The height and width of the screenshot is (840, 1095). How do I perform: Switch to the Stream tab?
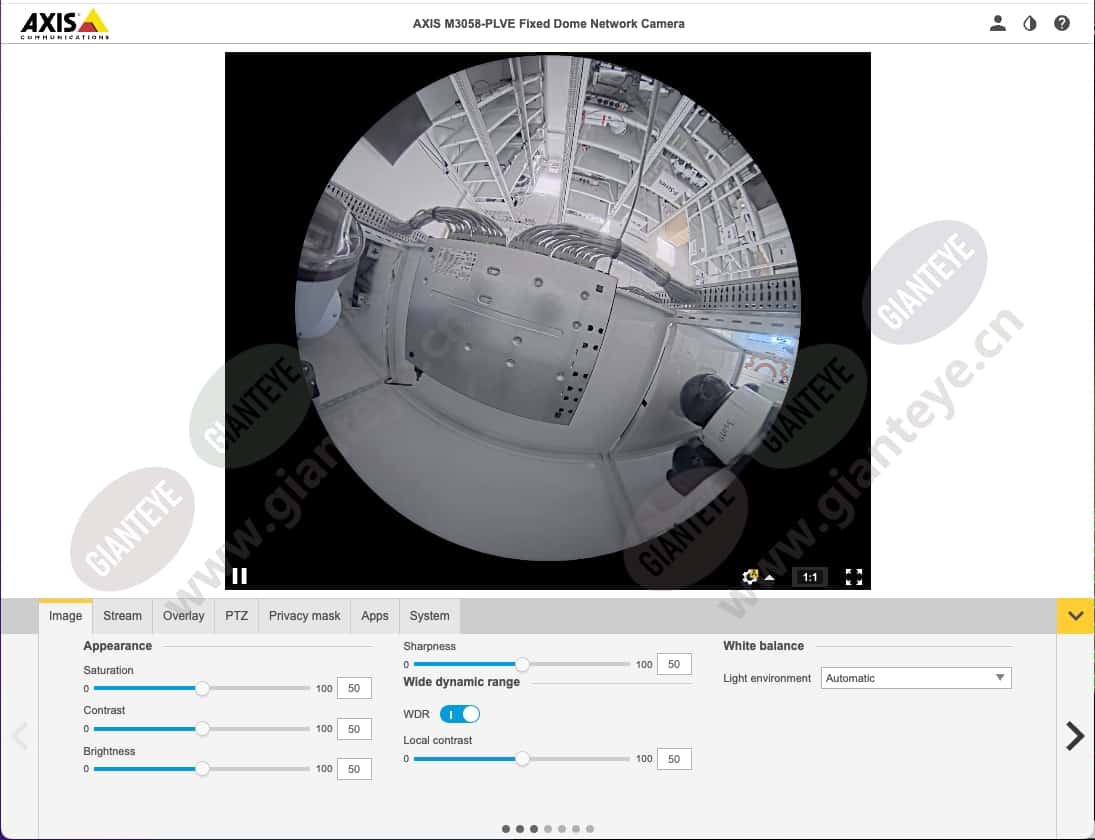pos(122,616)
